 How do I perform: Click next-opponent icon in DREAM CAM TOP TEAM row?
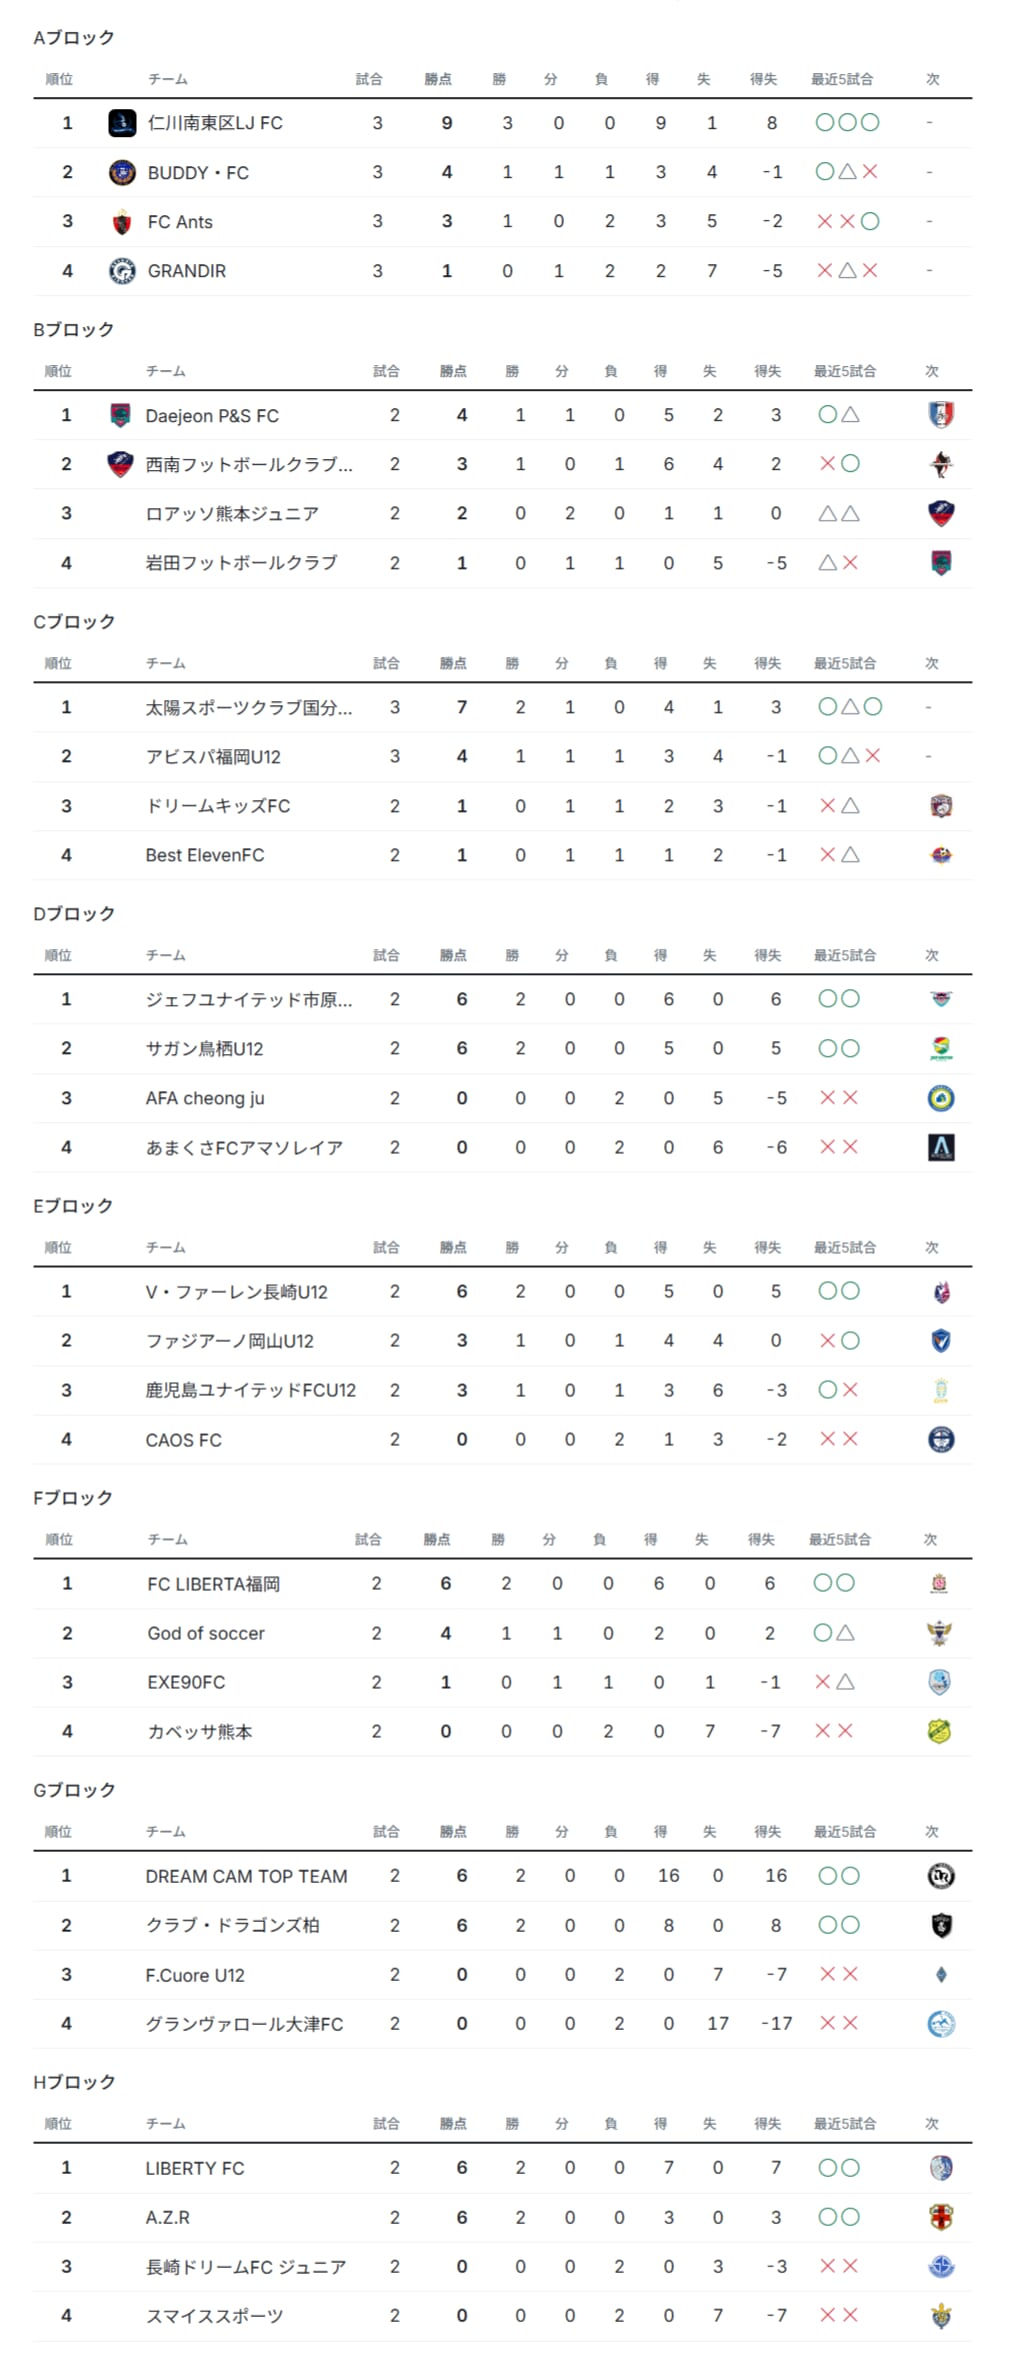[x=941, y=1876]
